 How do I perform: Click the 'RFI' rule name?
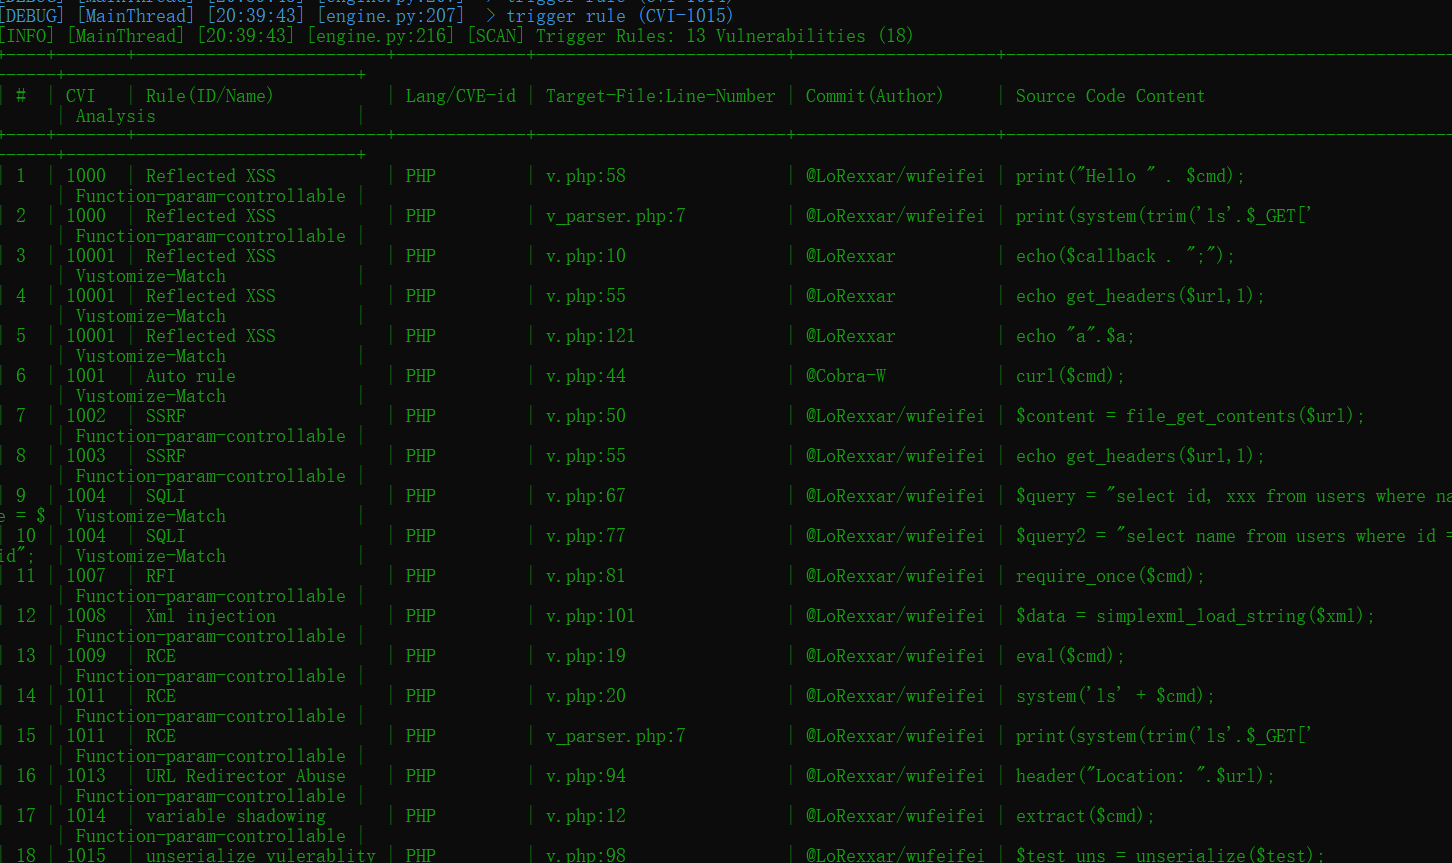161,576
